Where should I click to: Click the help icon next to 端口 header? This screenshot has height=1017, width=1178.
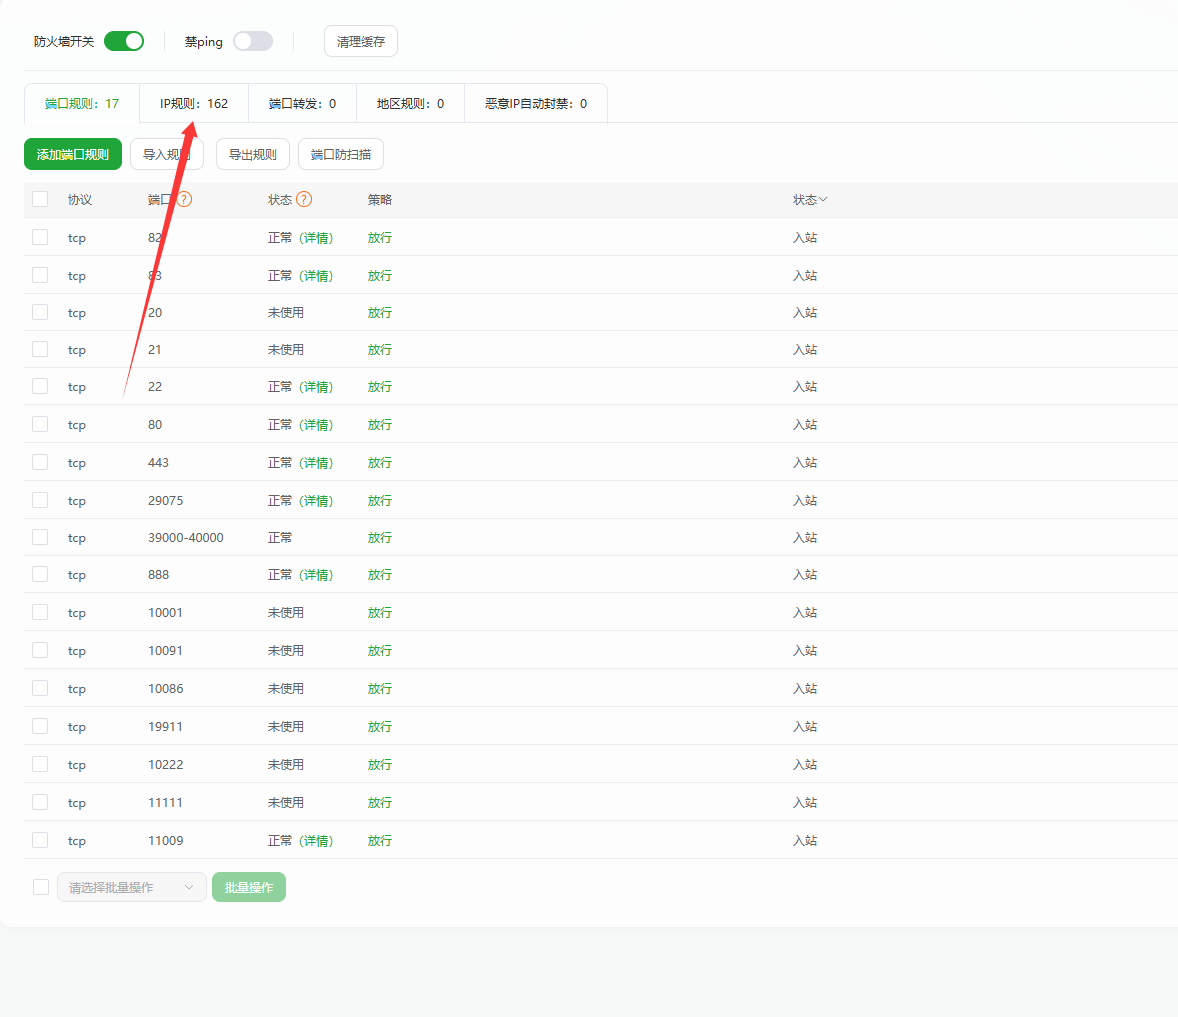184,199
